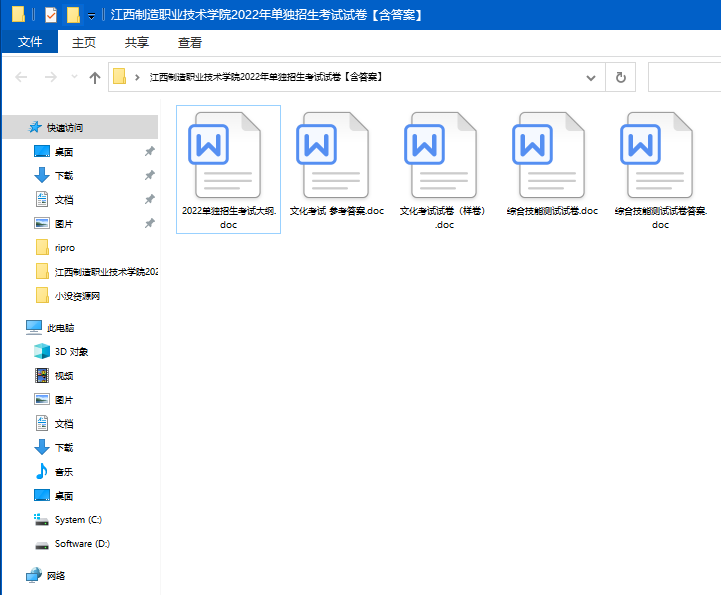The width and height of the screenshot is (721, 595).
Task: Switch to the 共享 tab
Action: click(137, 42)
